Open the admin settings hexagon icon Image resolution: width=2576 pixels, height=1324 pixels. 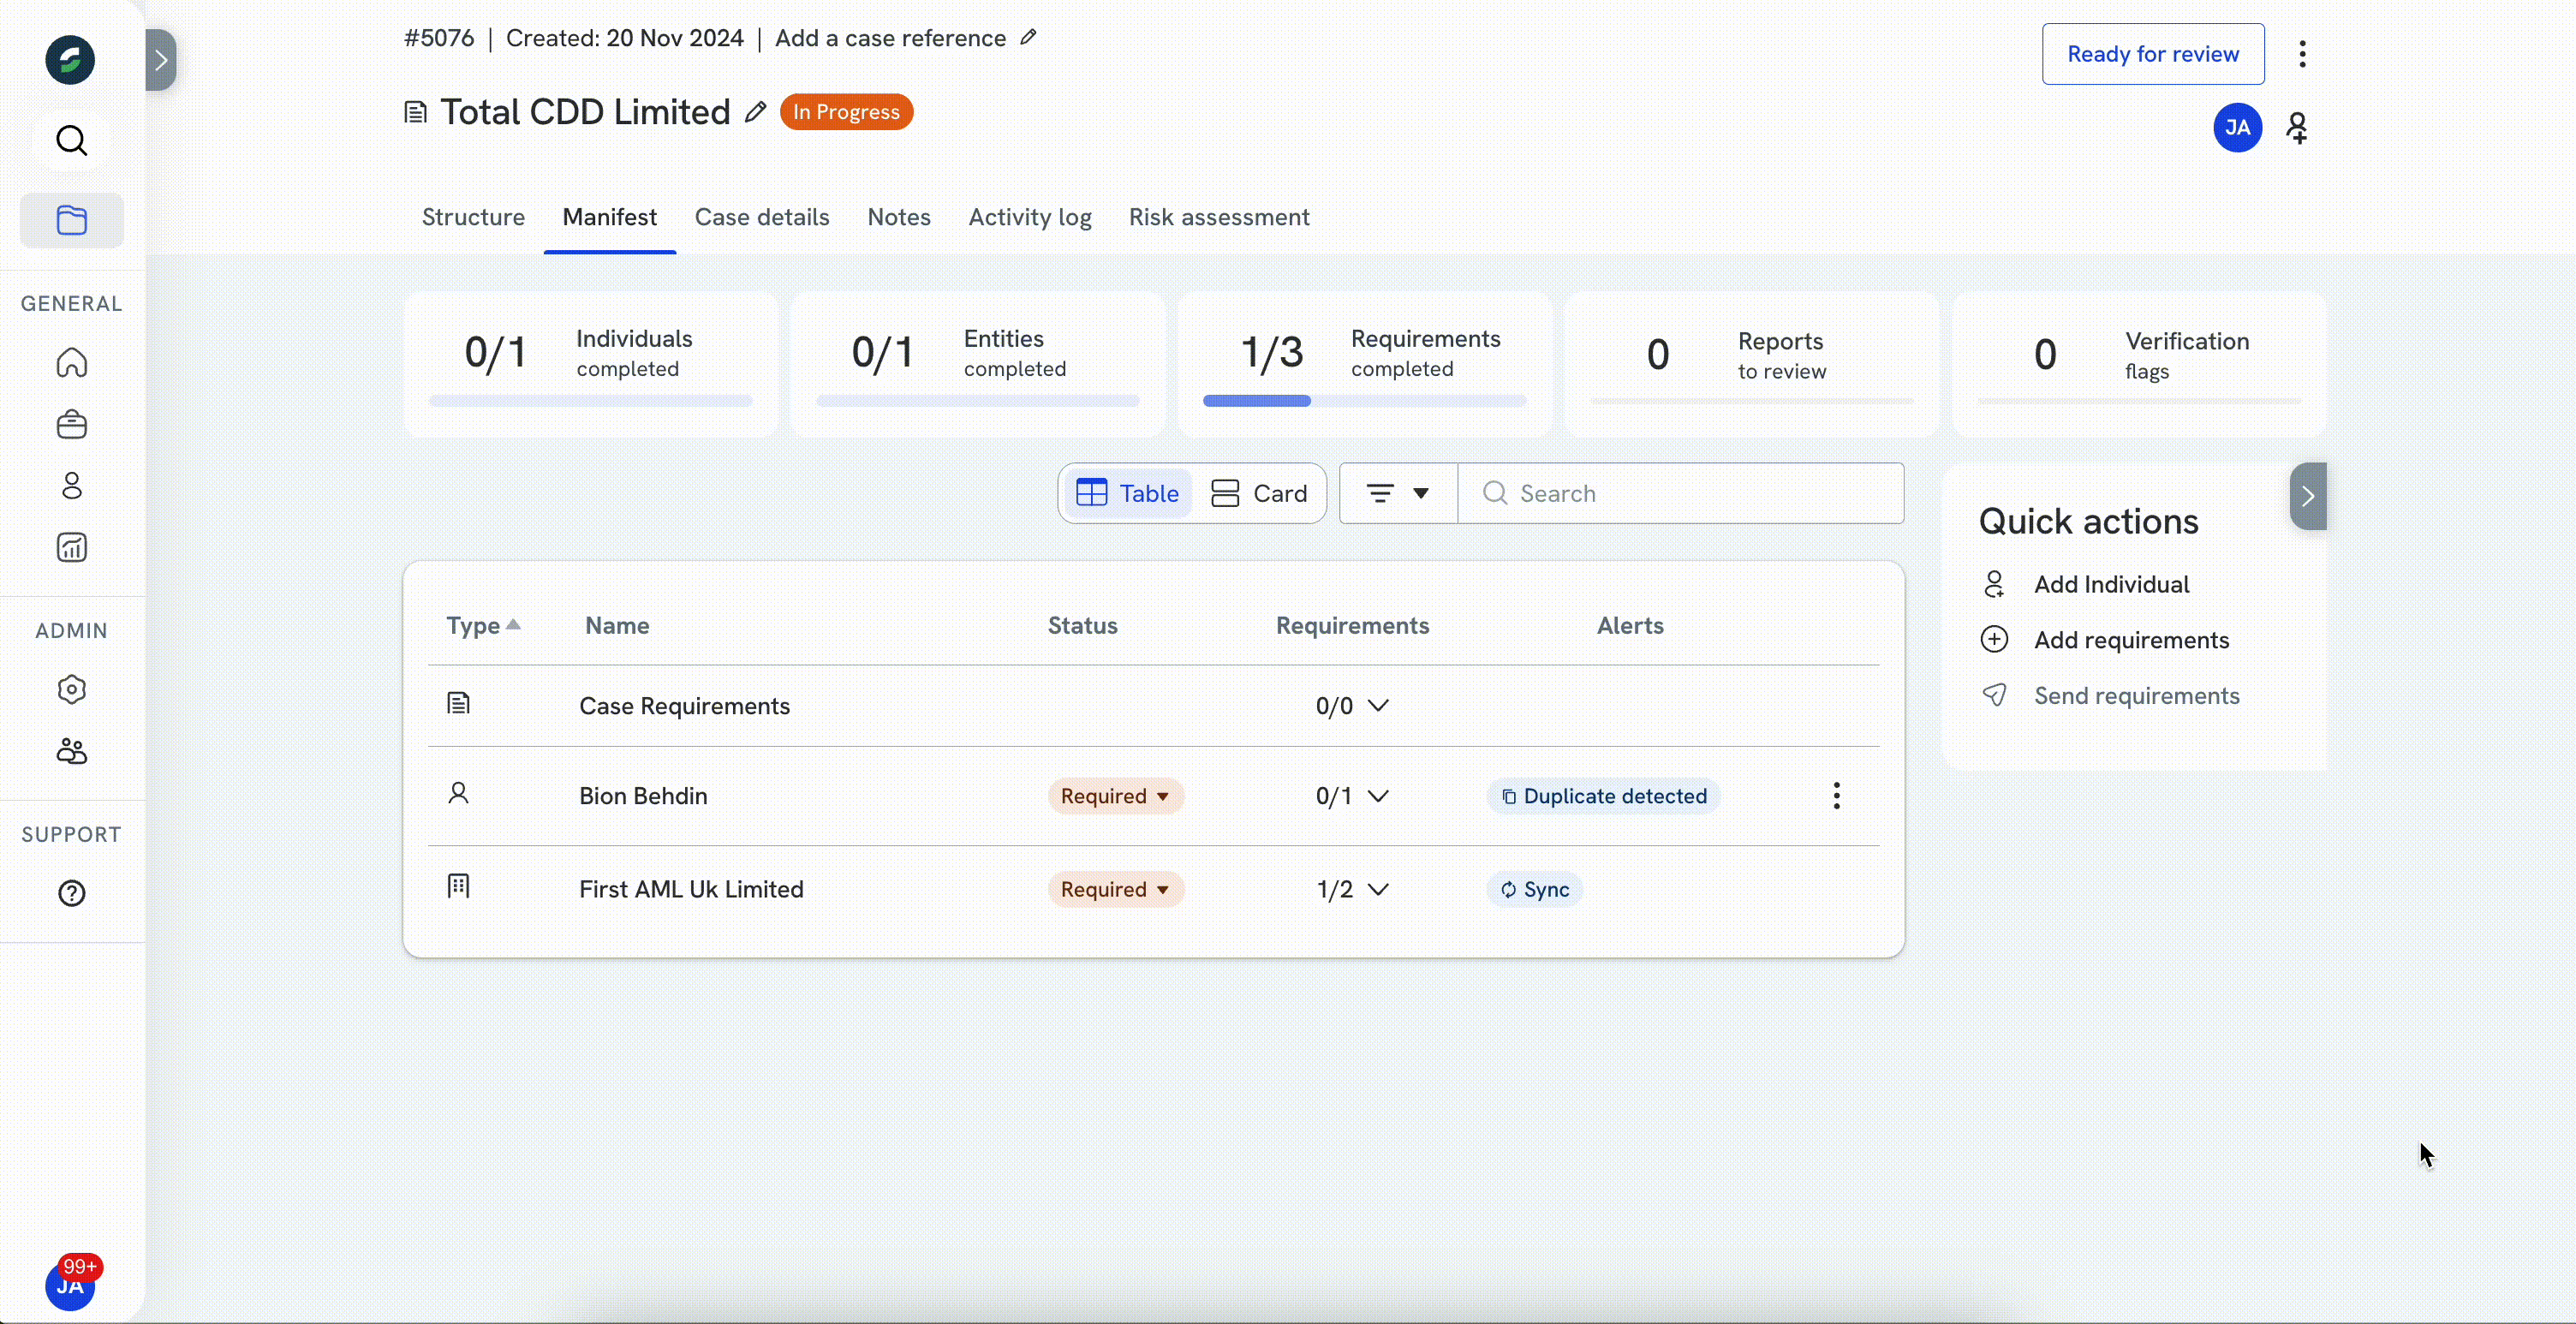71,689
